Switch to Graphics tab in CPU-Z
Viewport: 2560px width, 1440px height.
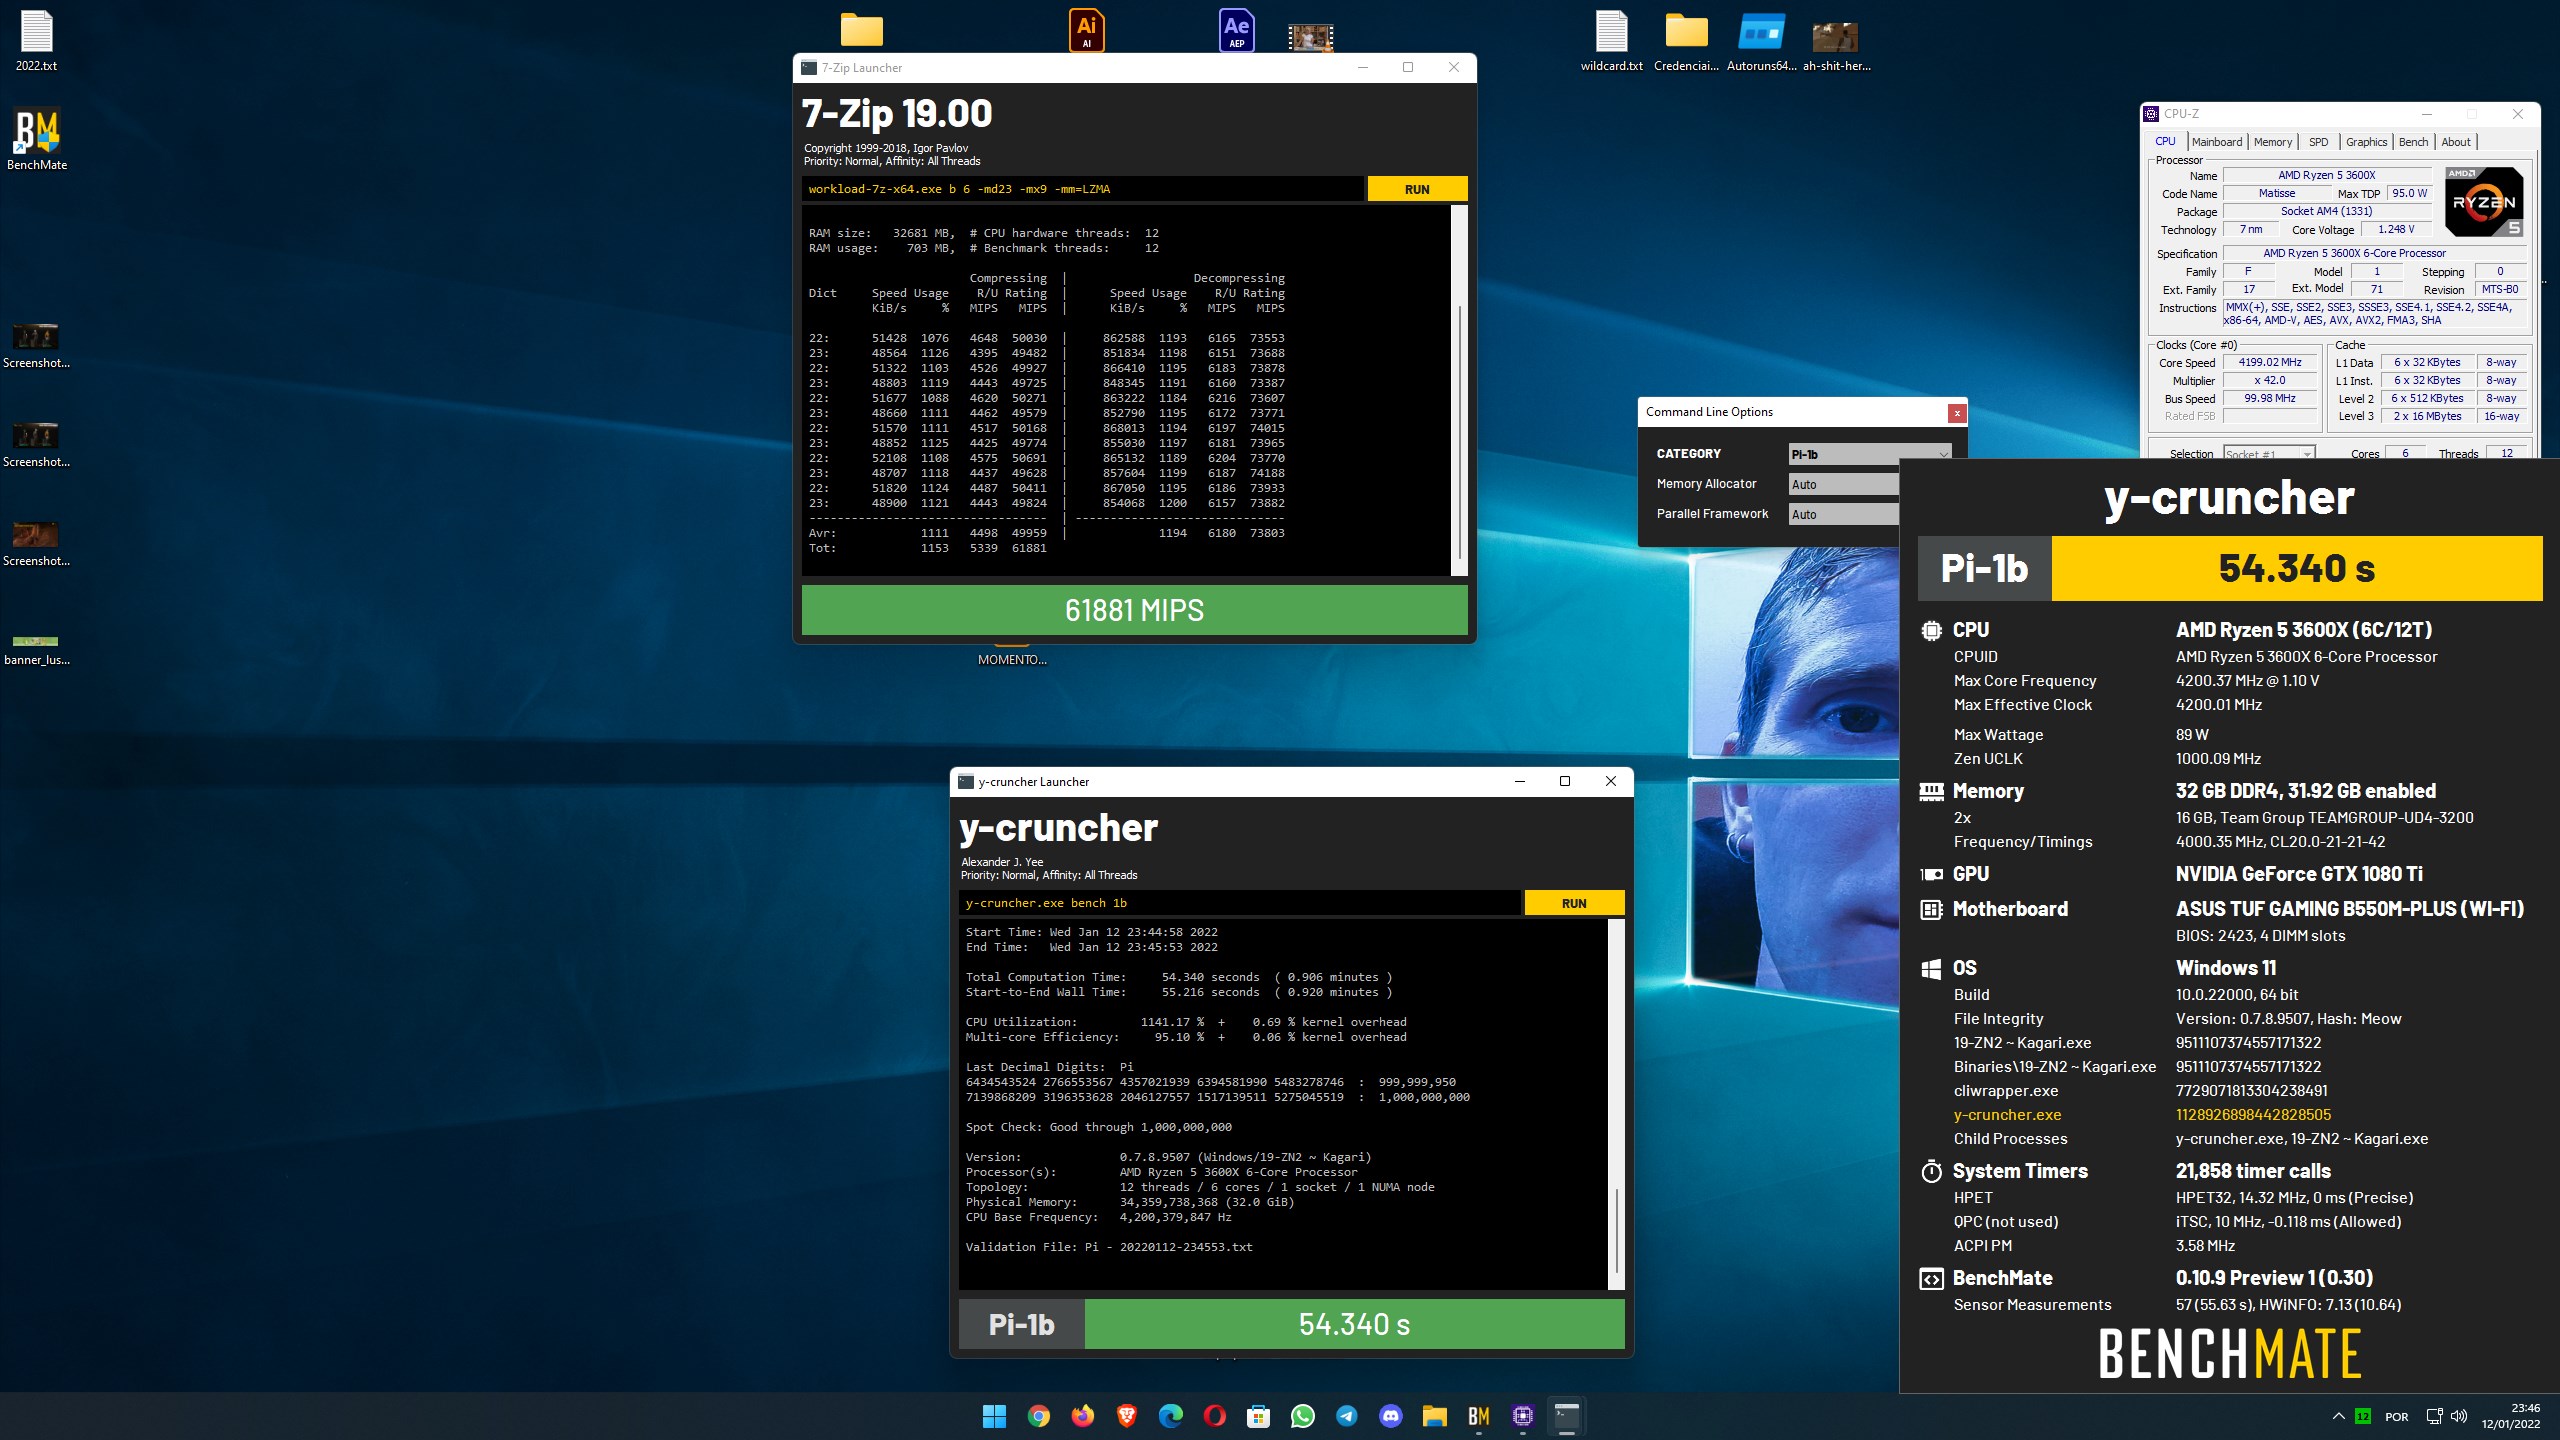tap(2366, 142)
